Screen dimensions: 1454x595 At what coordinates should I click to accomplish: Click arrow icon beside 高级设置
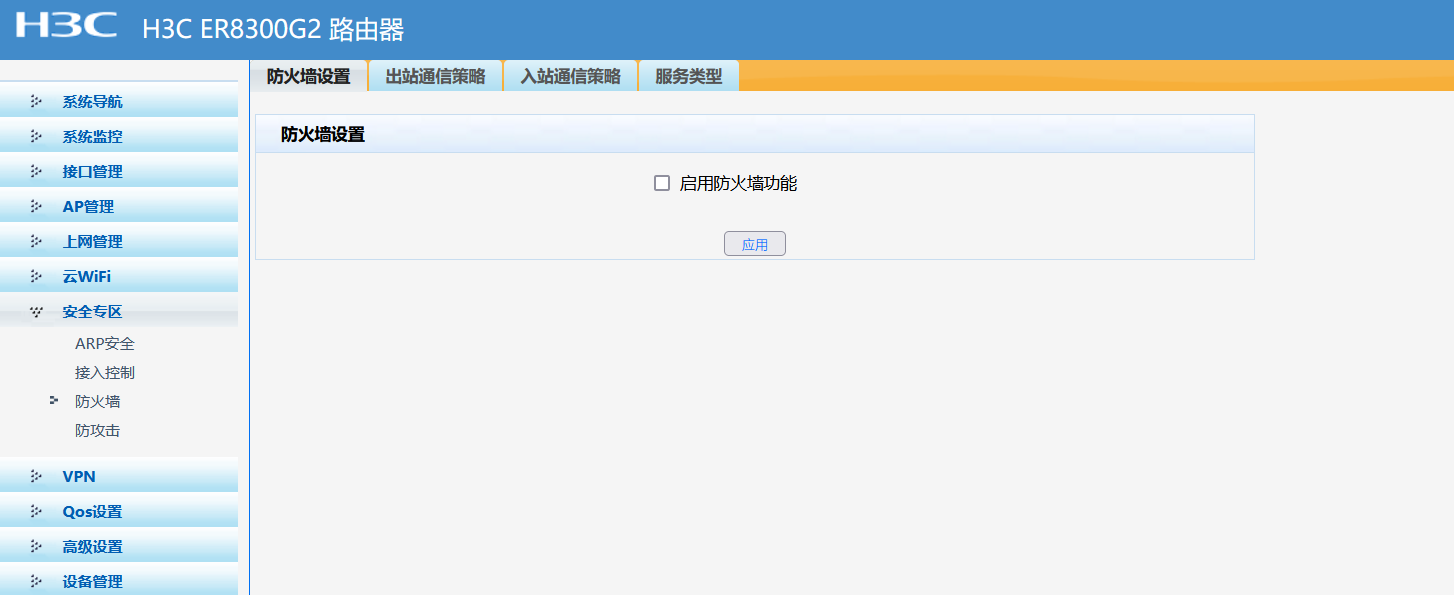pos(37,546)
